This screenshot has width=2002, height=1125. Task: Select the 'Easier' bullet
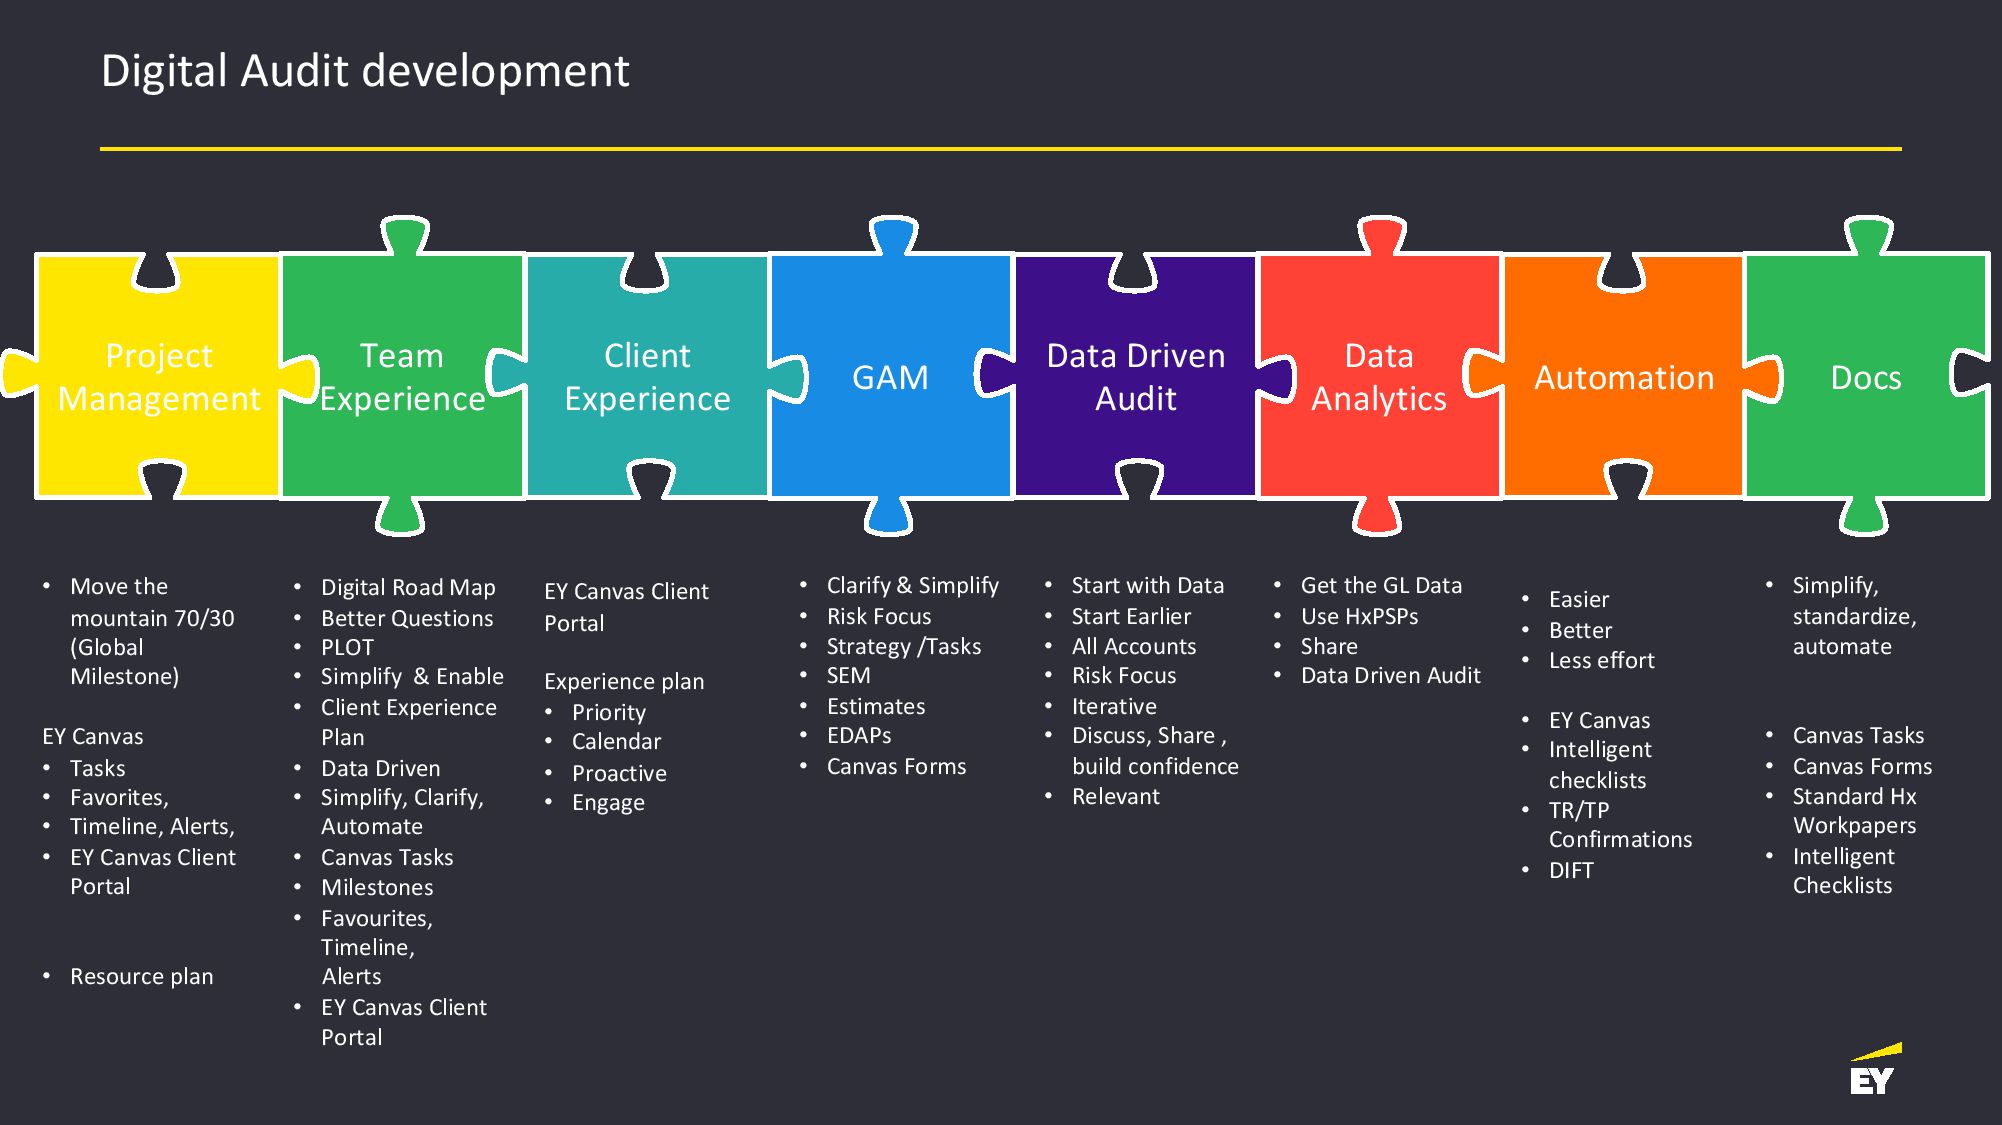1578,599
